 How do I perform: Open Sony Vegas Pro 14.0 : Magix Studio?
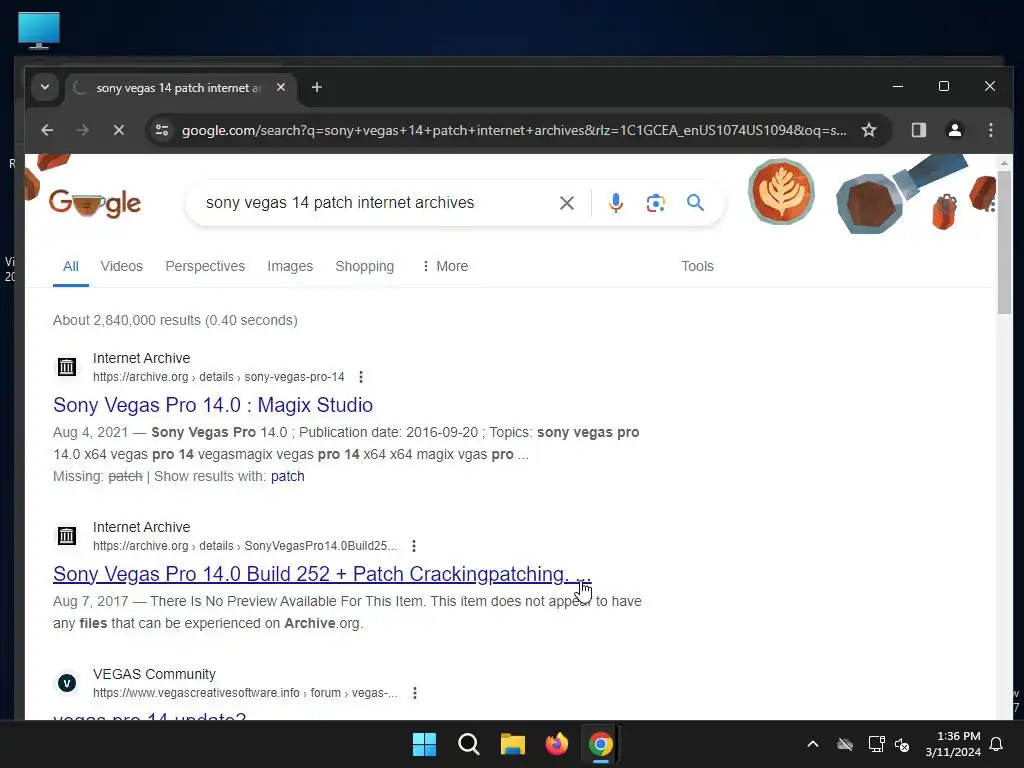click(x=213, y=405)
